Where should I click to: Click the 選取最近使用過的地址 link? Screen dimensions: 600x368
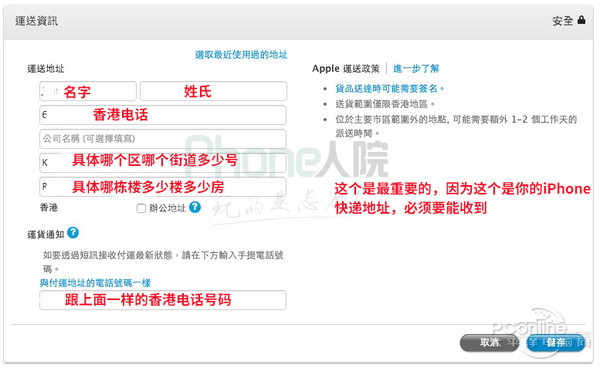[x=241, y=55]
